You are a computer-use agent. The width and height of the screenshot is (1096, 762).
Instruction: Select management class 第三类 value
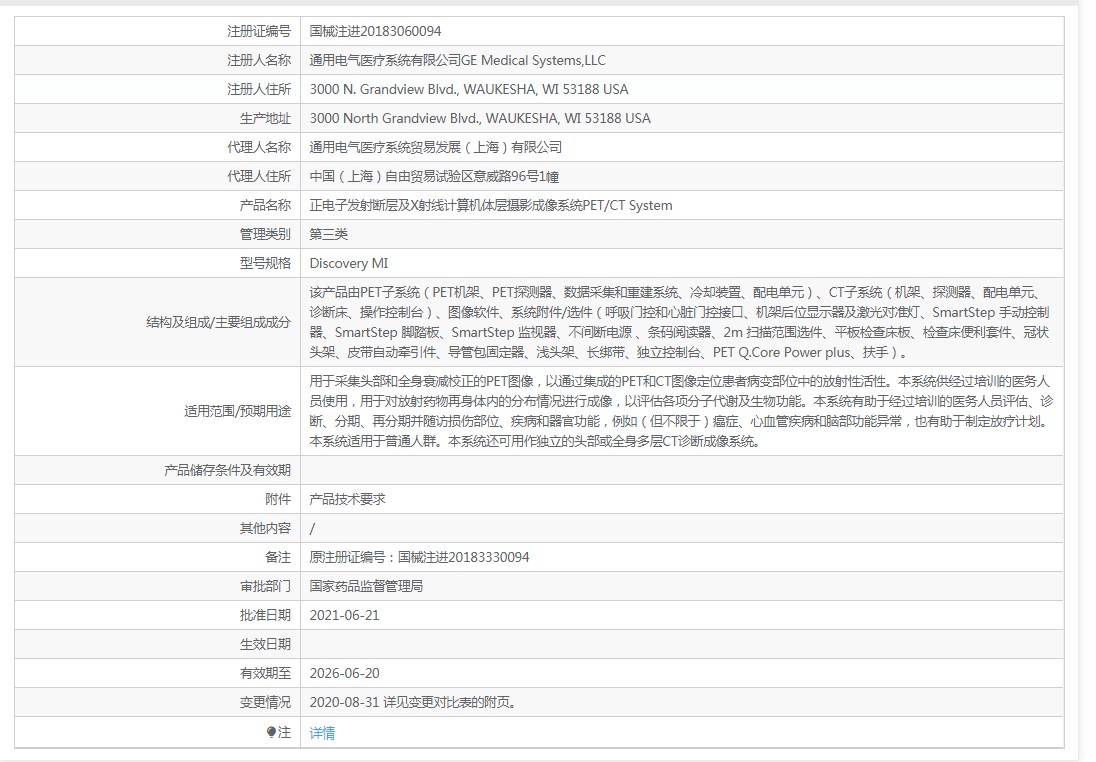coord(329,234)
